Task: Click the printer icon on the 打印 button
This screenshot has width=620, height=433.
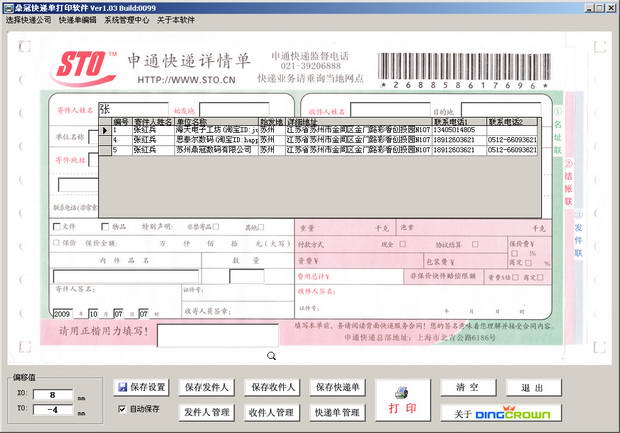Action: 402,393
